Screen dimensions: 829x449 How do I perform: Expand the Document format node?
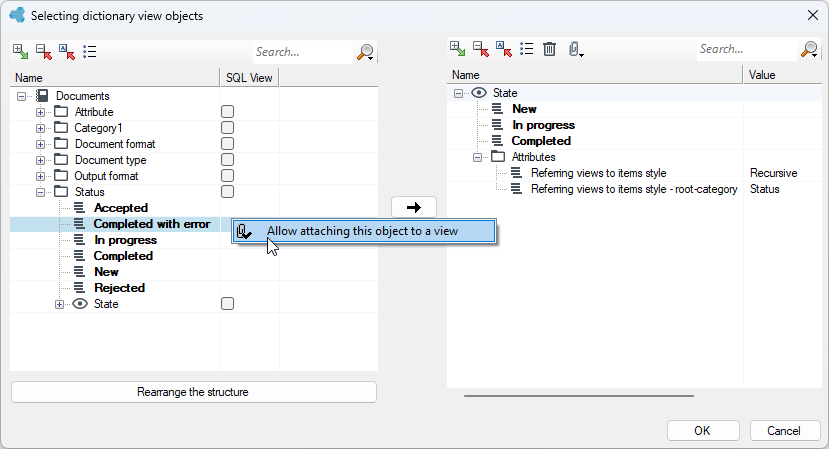point(40,144)
